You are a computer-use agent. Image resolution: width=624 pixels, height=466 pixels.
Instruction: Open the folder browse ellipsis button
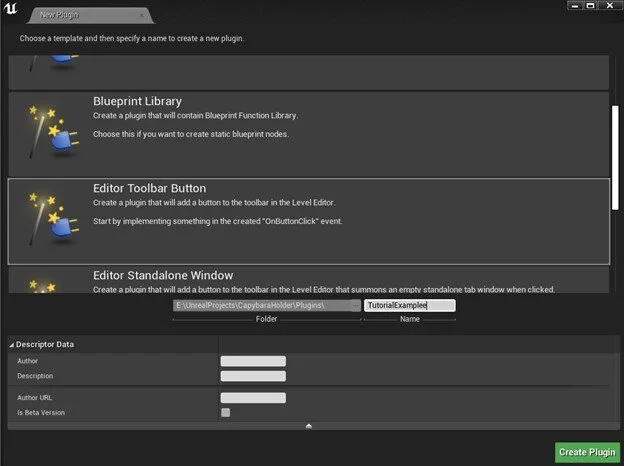point(355,306)
